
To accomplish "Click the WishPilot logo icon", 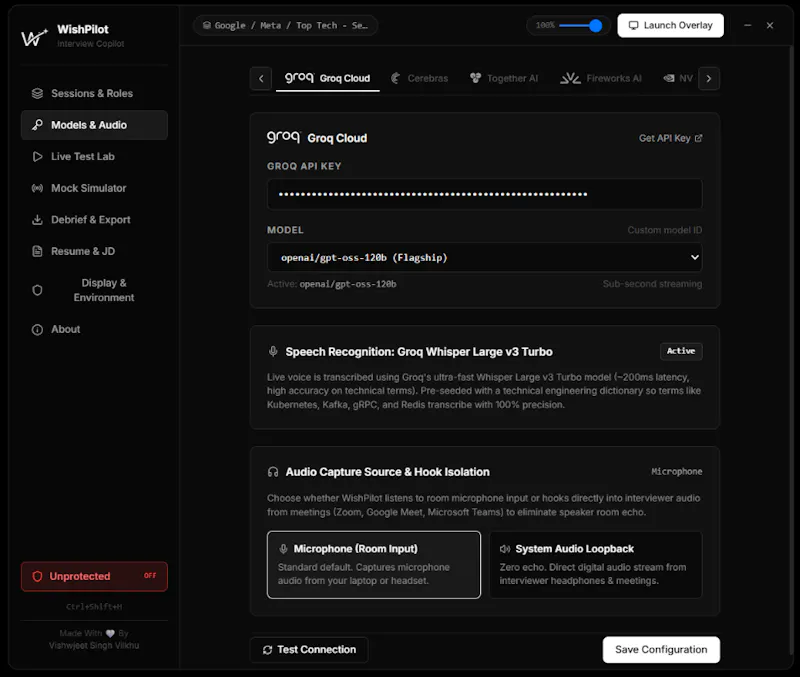I will (x=34, y=37).
